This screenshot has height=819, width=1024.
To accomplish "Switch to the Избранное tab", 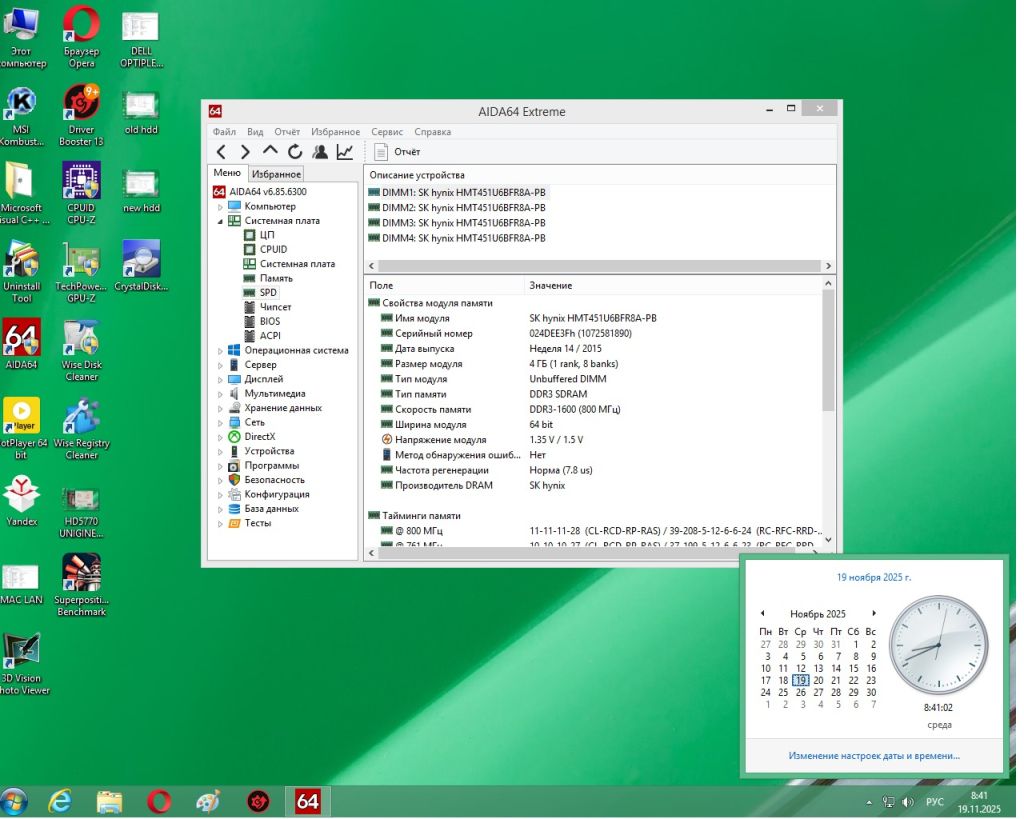I will [276, 174].
